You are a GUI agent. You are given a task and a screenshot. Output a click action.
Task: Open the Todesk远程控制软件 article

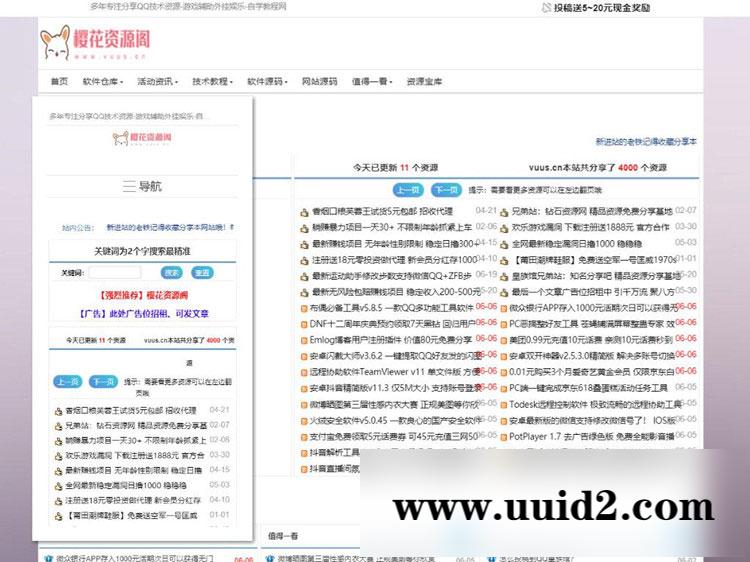596,405
